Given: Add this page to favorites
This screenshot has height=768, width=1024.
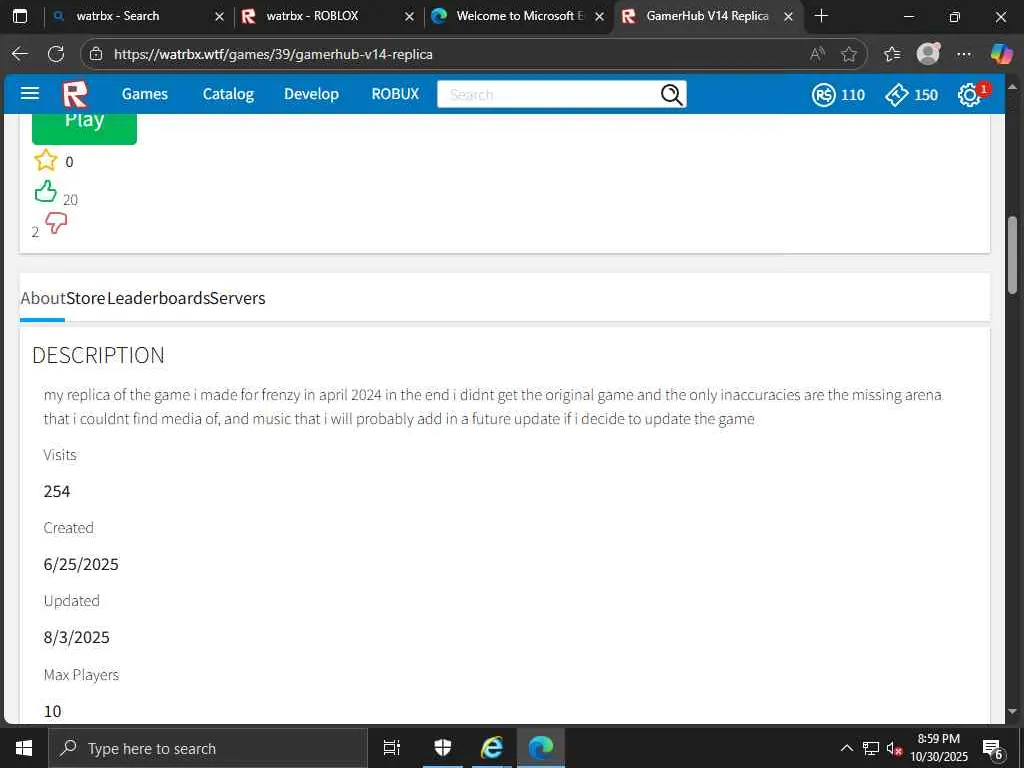Looking at the screenshot, I should point(849,54).
